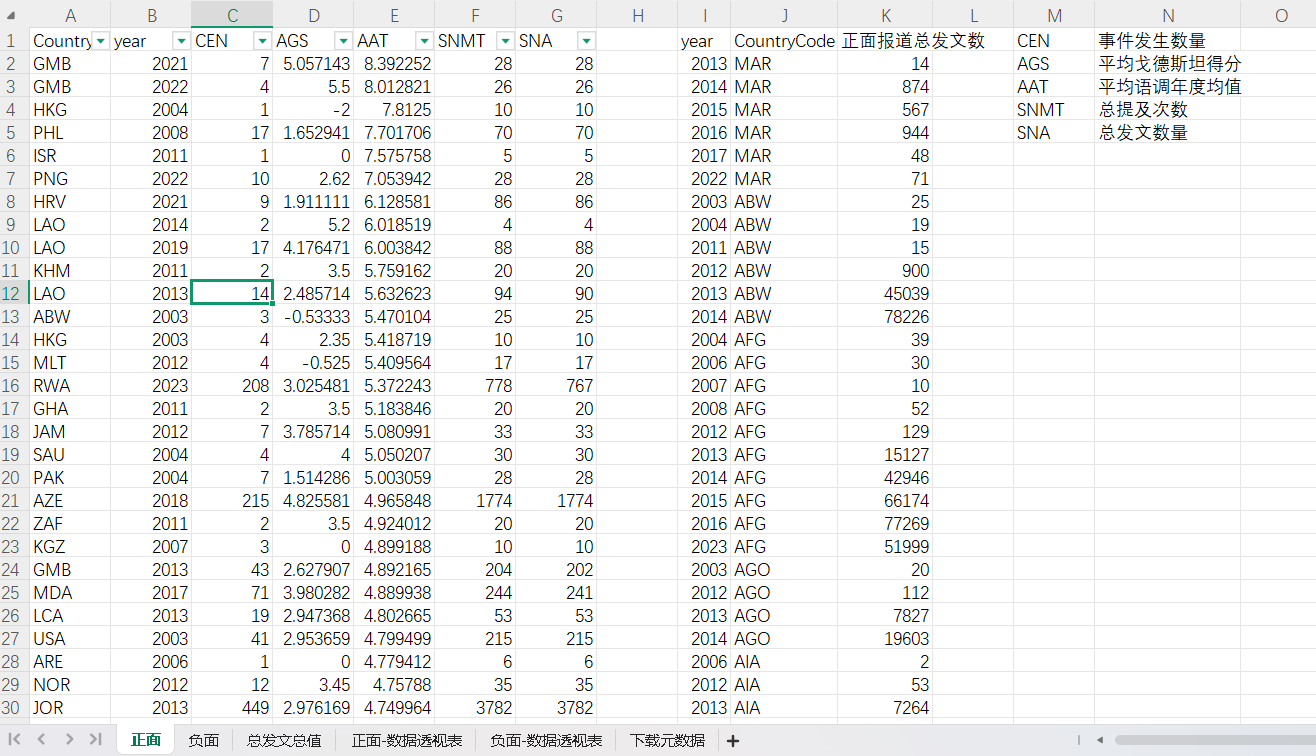Select the cell containing PHL
This screenshot has height=756, width=1316.
[70, 133]
